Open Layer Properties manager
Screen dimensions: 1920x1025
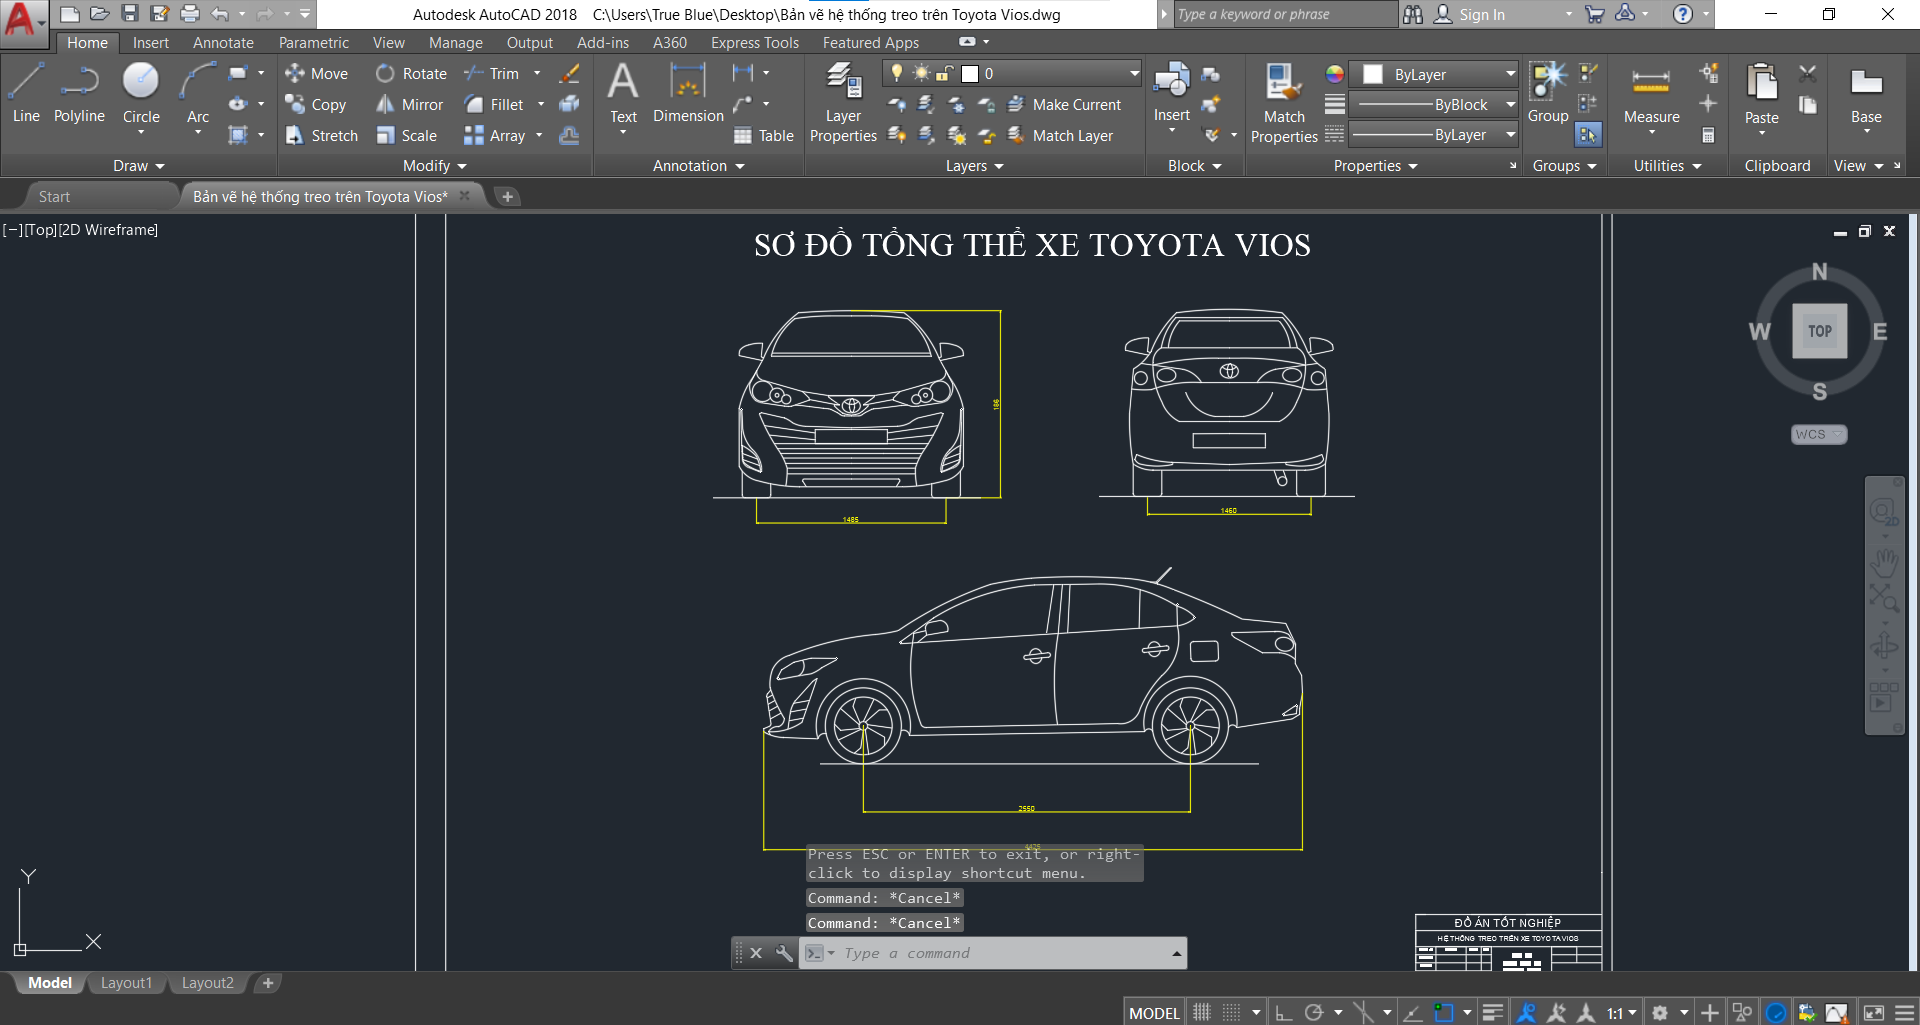[843, 102]
